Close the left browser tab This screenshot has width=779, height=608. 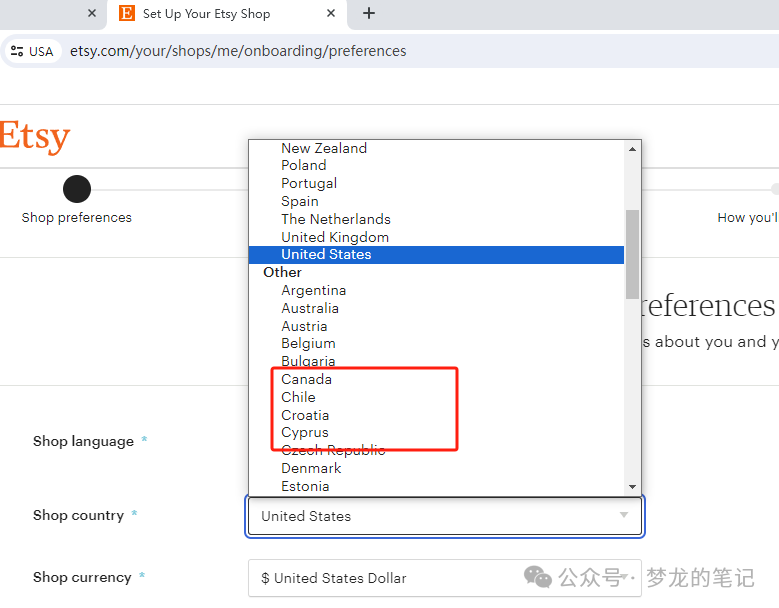click(92, 13)
